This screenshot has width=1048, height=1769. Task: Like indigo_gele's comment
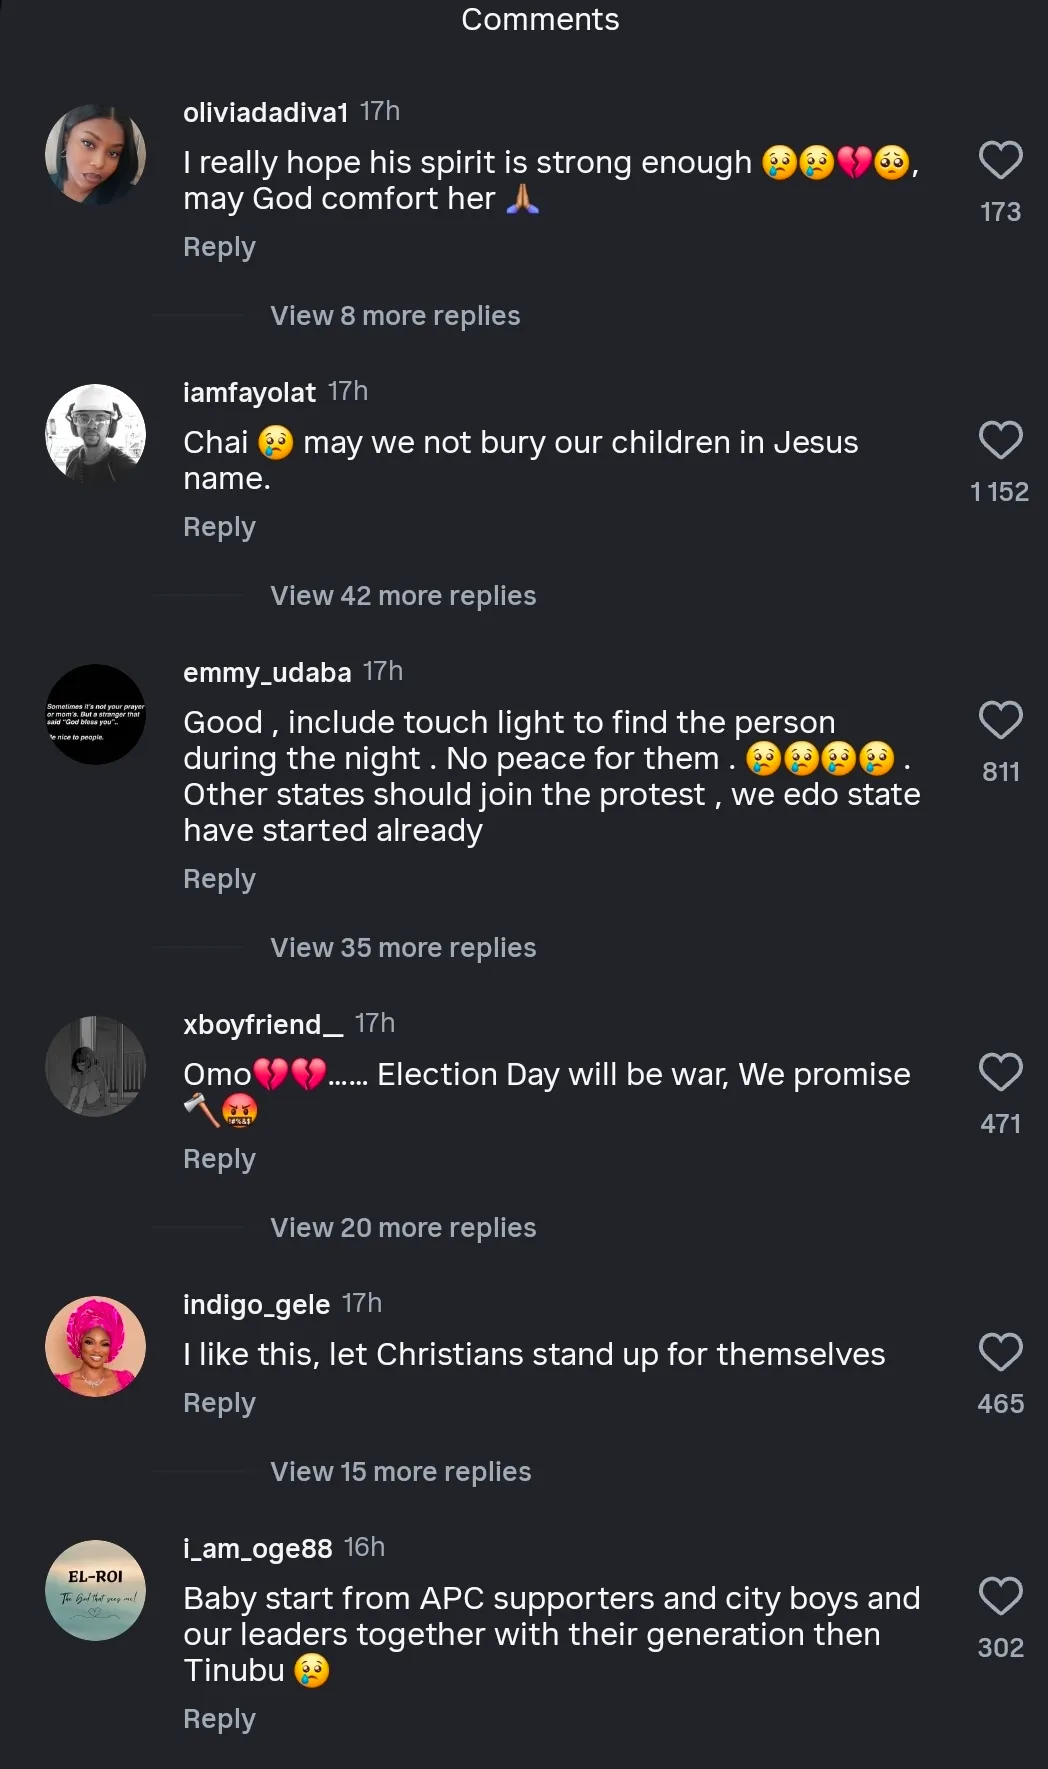tap(1000, 1353)
